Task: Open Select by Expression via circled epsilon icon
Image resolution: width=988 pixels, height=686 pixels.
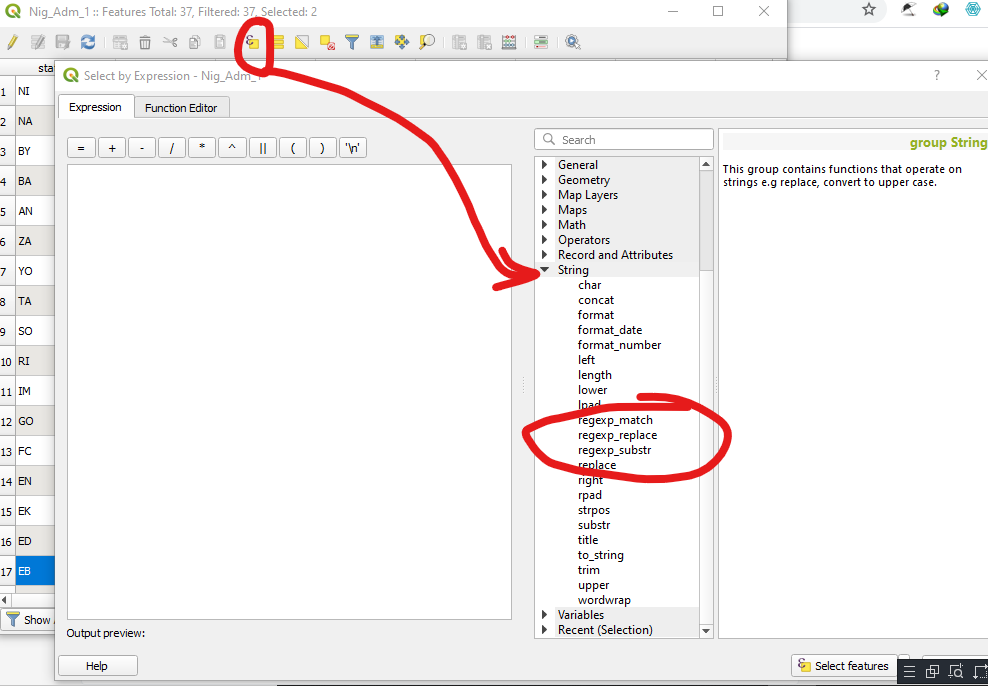Action: point(252,42)
